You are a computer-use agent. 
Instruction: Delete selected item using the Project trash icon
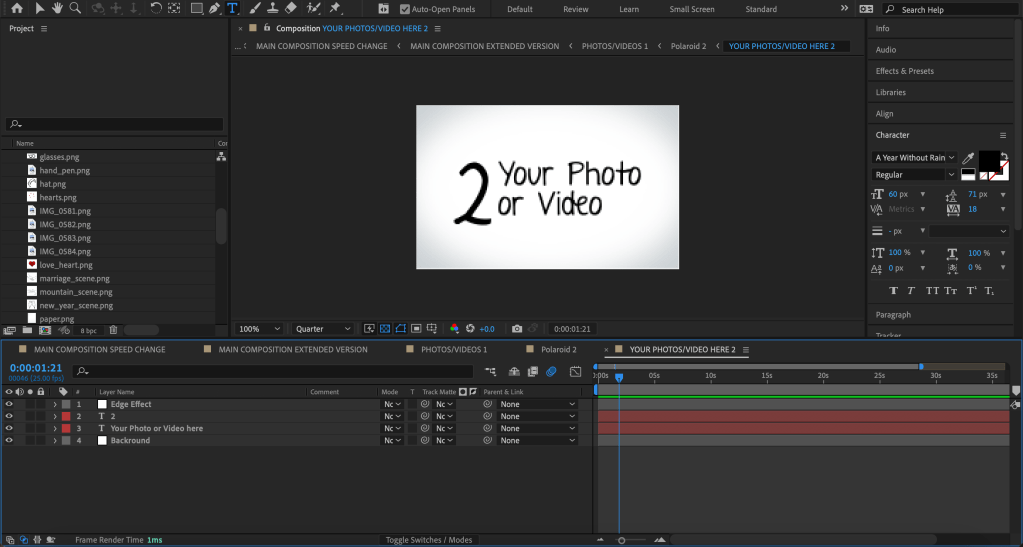[x=113, y=330]
